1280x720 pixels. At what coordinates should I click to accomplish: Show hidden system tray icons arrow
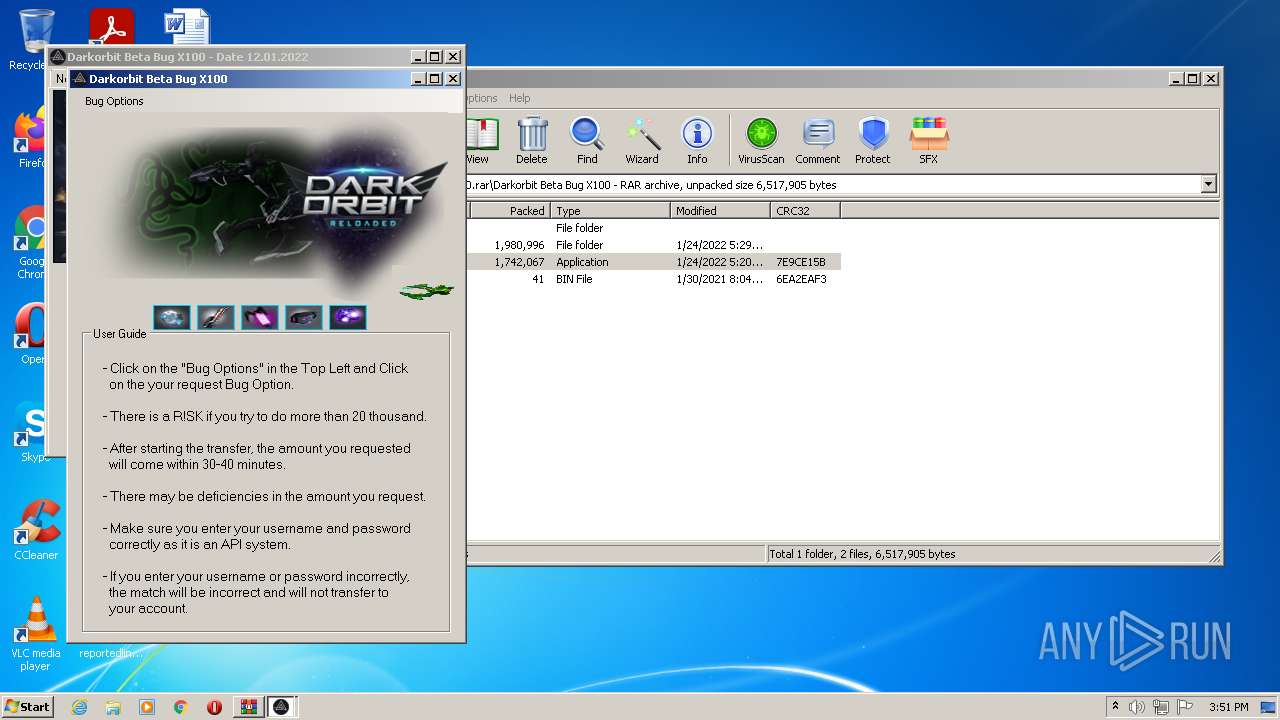pyautogui.click(x=1115, y=707)
